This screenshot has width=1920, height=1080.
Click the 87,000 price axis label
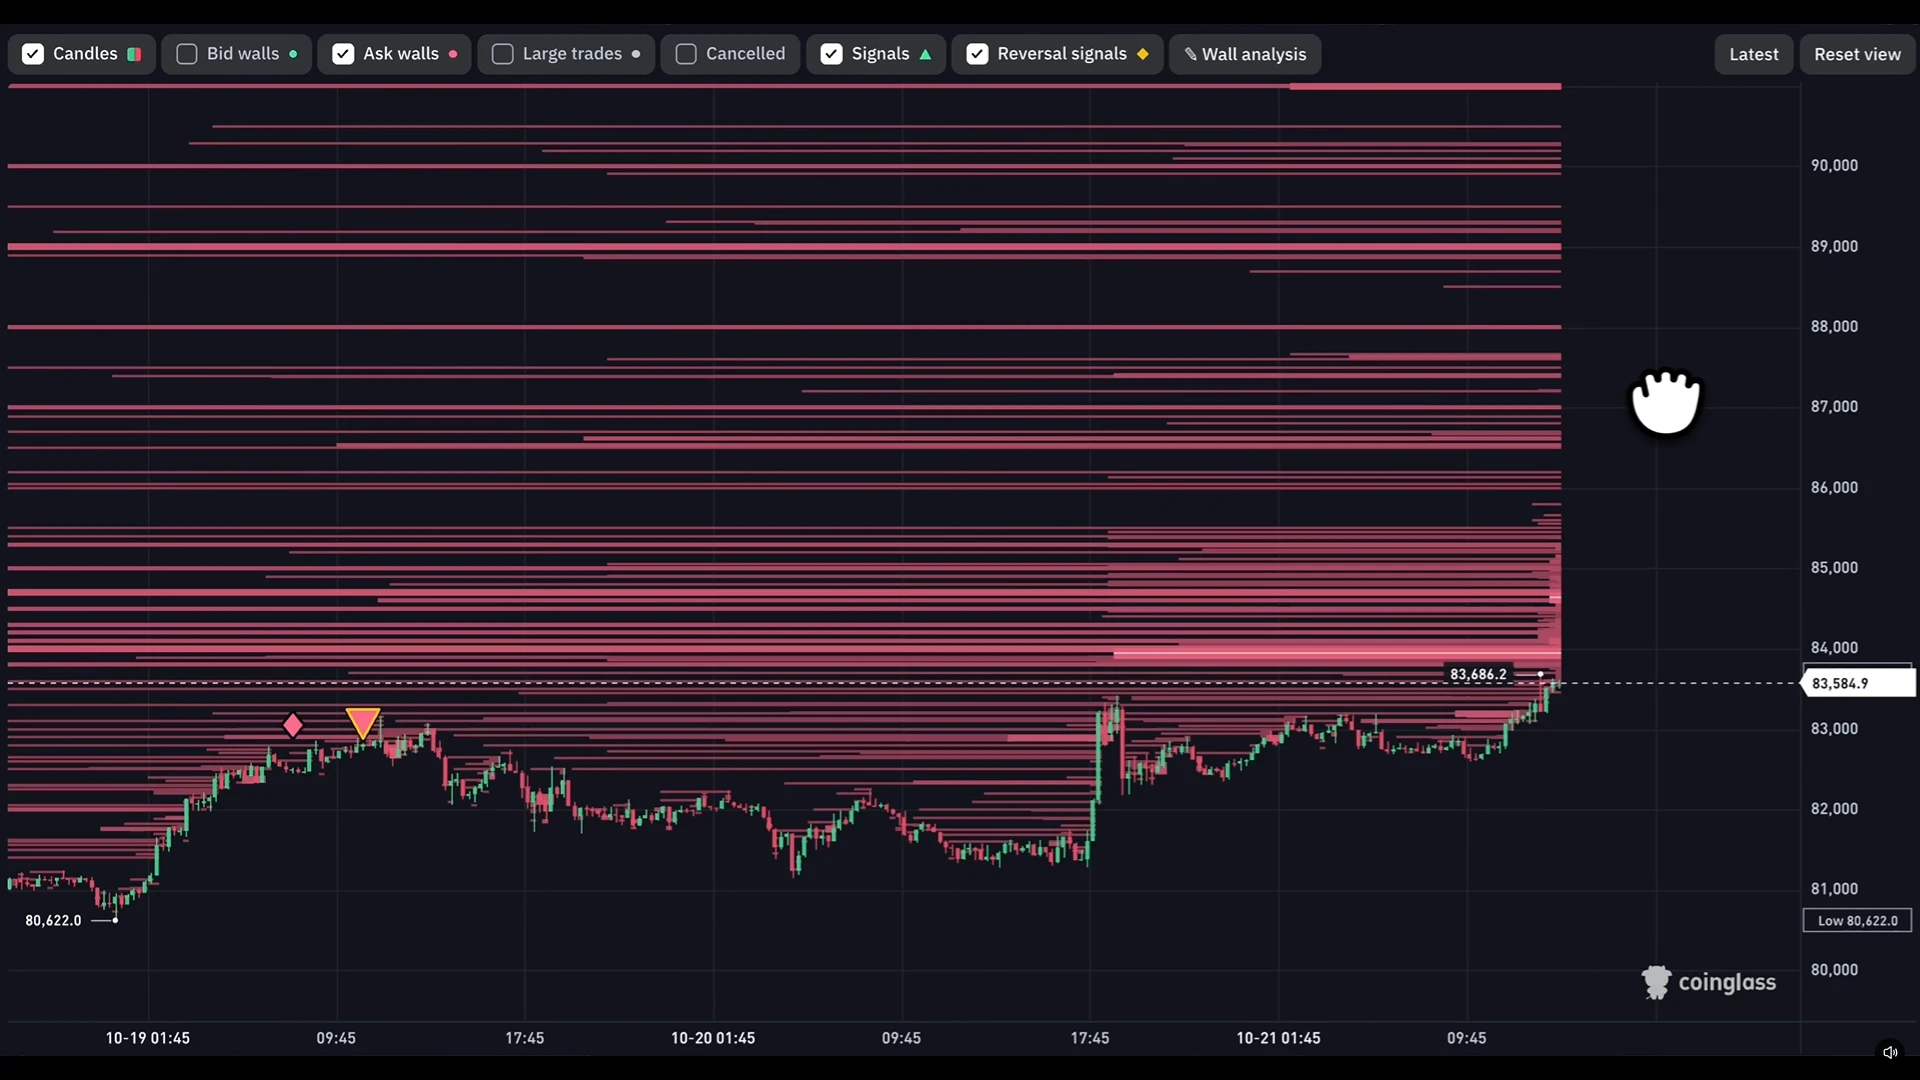coord(1834,407)
